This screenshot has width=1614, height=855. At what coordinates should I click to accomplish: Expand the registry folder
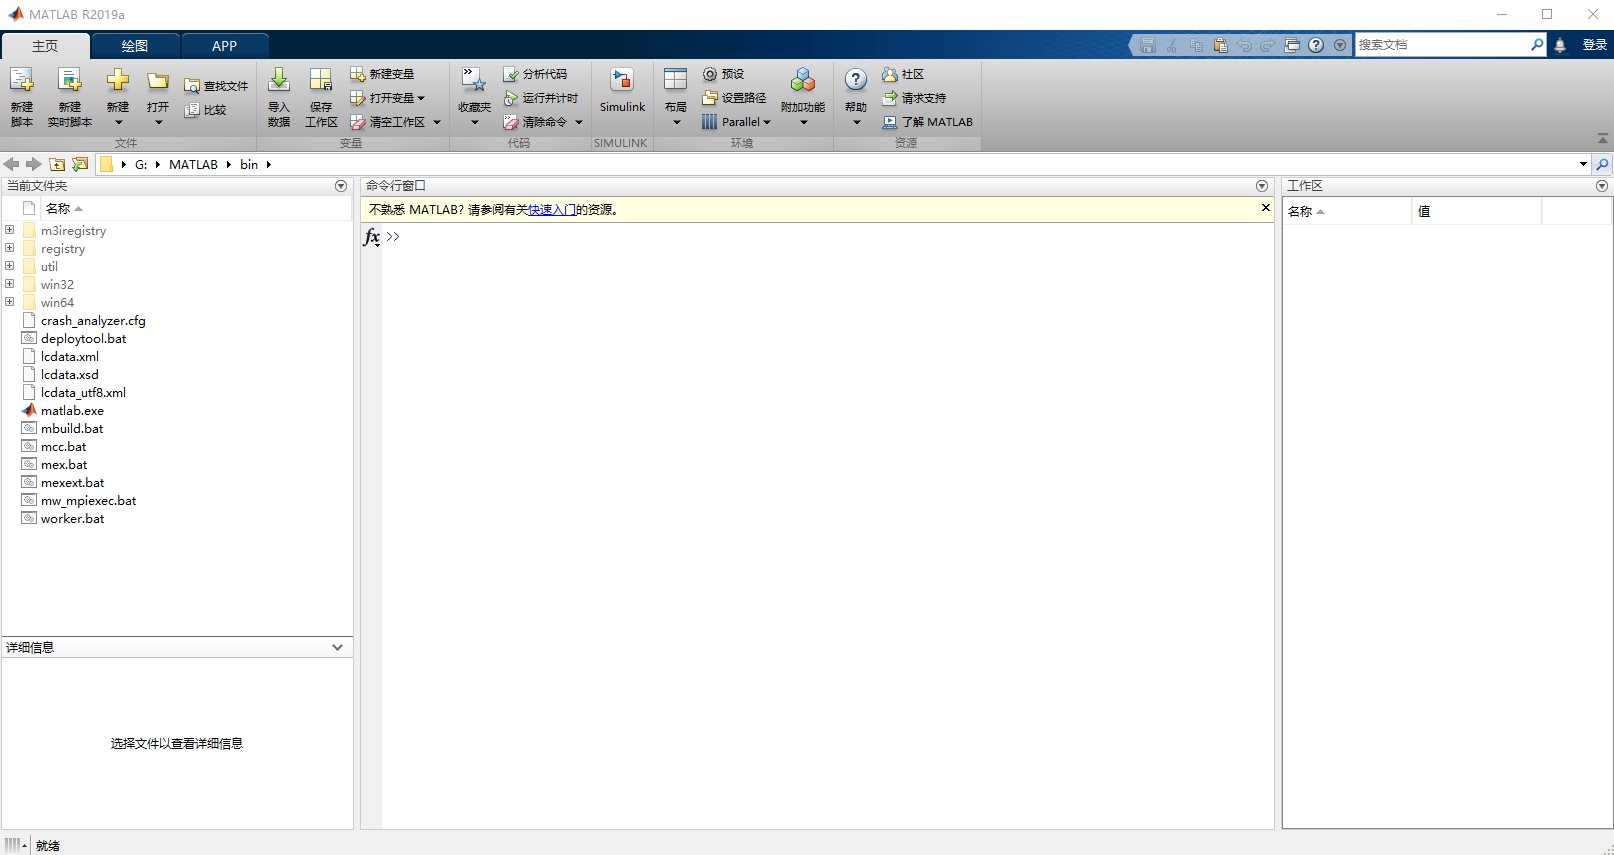pyautogui.click(x=10, y=248)
